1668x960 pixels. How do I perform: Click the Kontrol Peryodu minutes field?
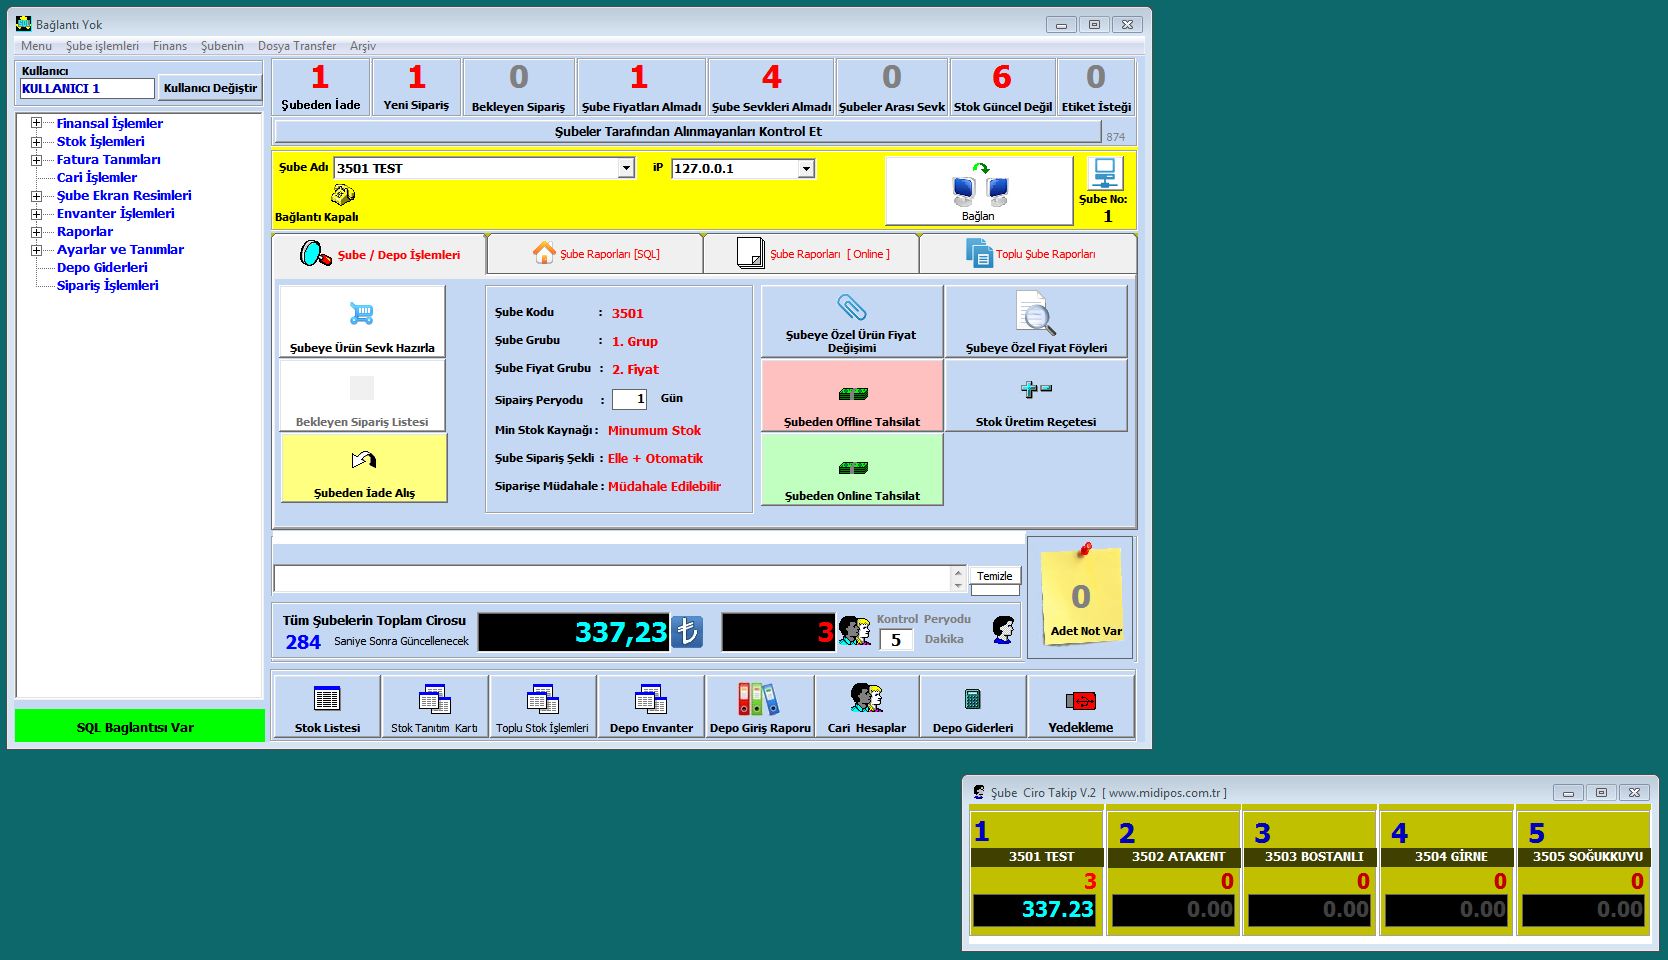click(896, 640)
